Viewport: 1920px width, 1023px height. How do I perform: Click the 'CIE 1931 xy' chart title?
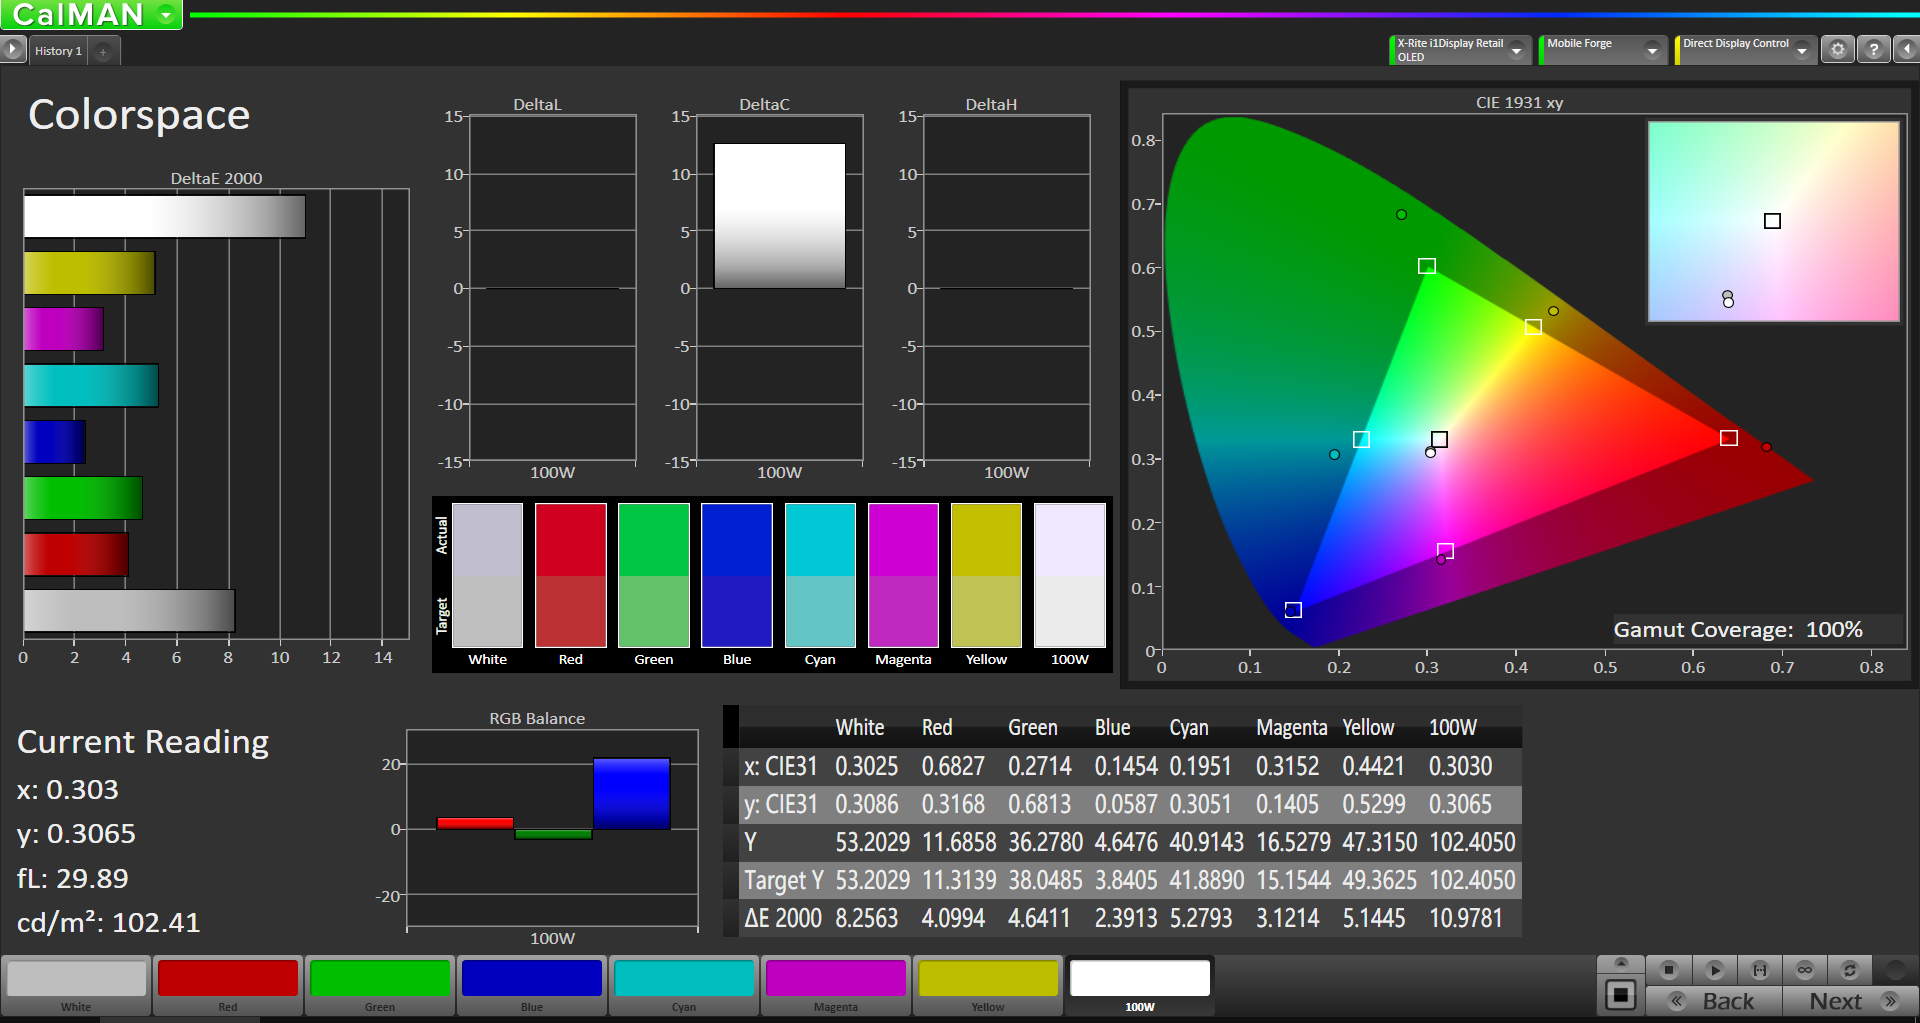[x=1519, y=102]
